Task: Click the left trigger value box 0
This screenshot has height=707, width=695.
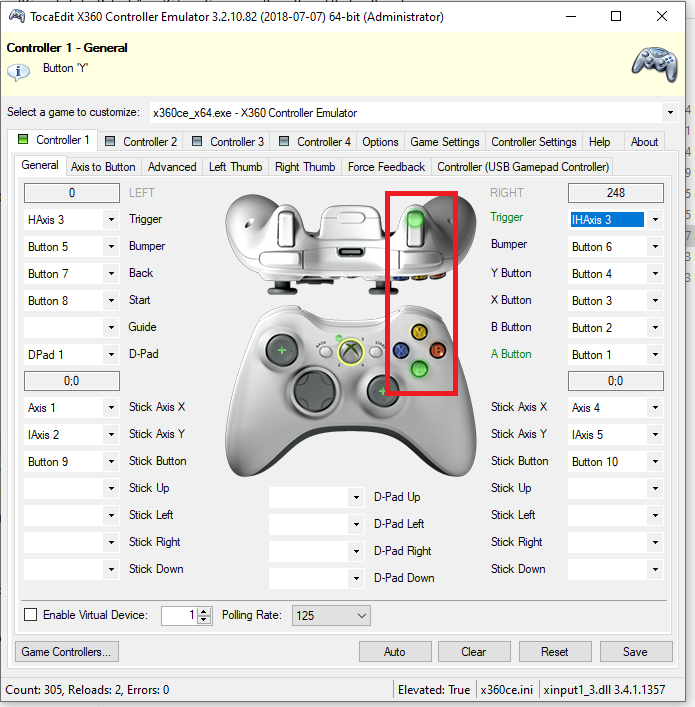Action: coord(72,193)
